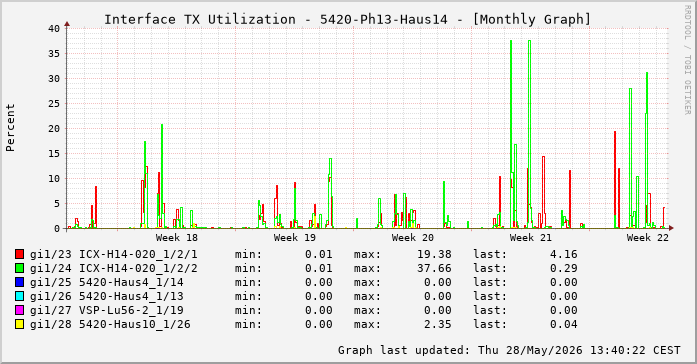Select legend text gi1/27 VSP-Lu56-2_1/19
Image resolution: width=697 pixels, height=364 pixels.
click(x=107, y=310)
